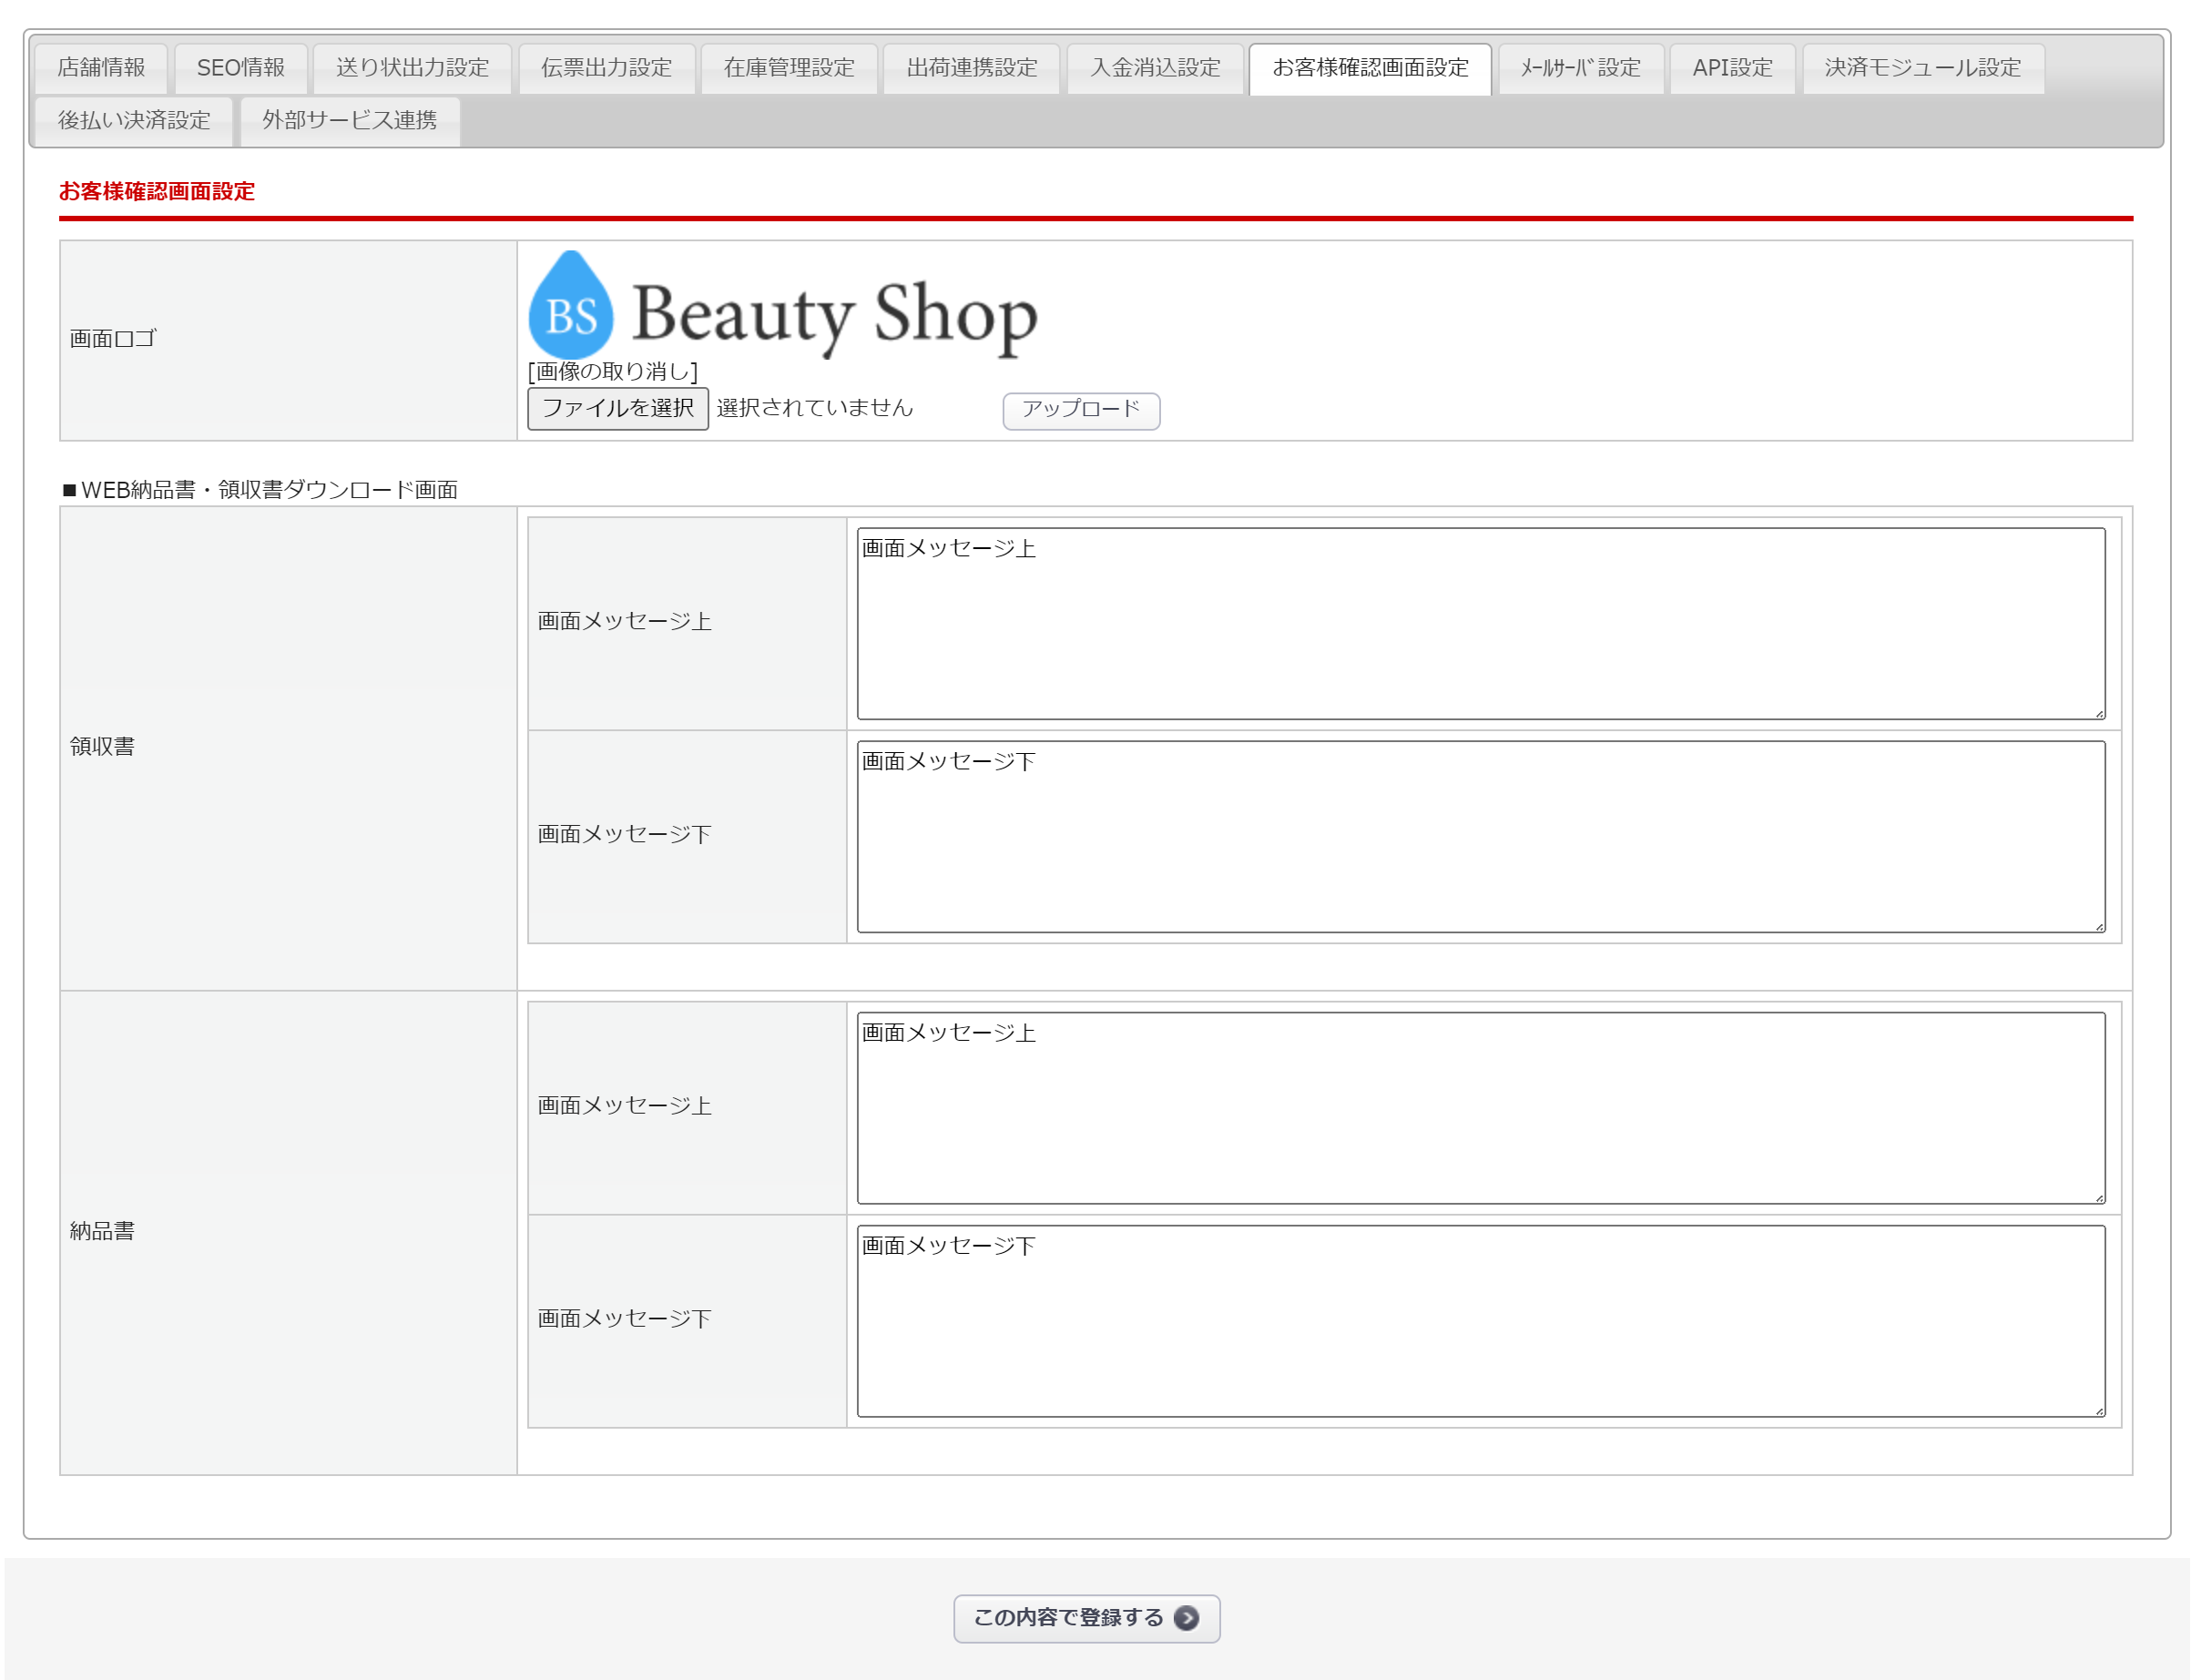The width and height of the screenshot is (2201, 1680).
Task: Open the 送り状出力設定 tab
Action: pos(413,68)
